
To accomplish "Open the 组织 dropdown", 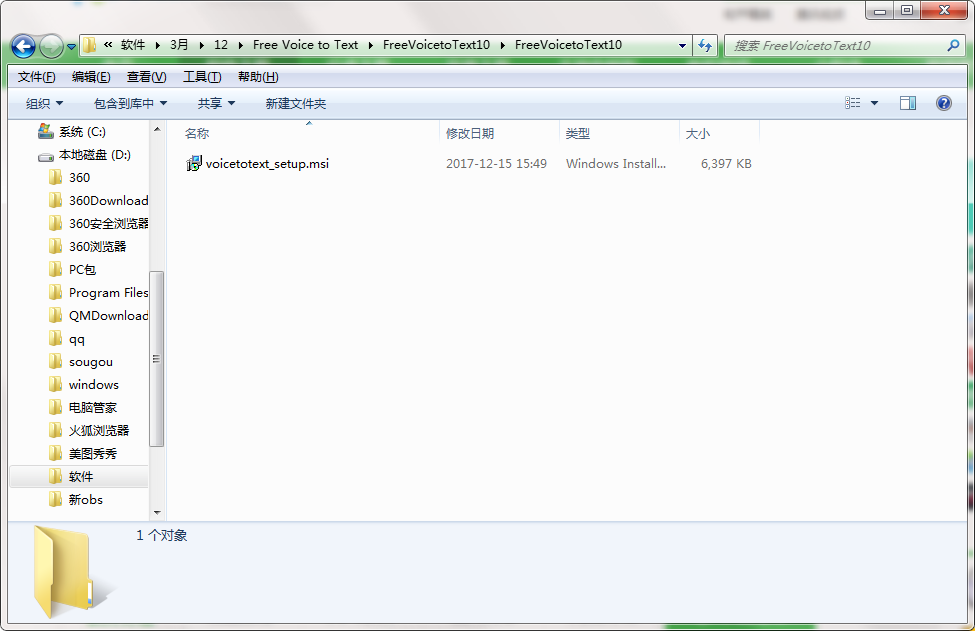I will 44,103.
